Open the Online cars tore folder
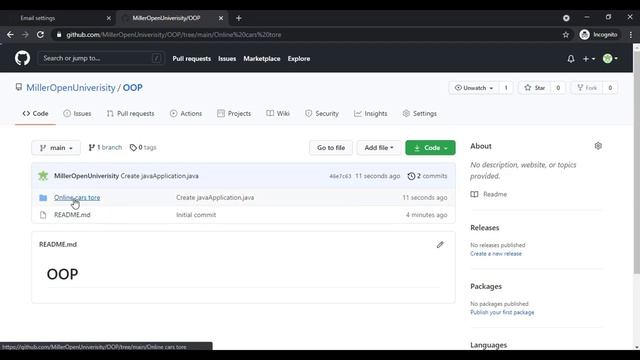 click(77, 198)
